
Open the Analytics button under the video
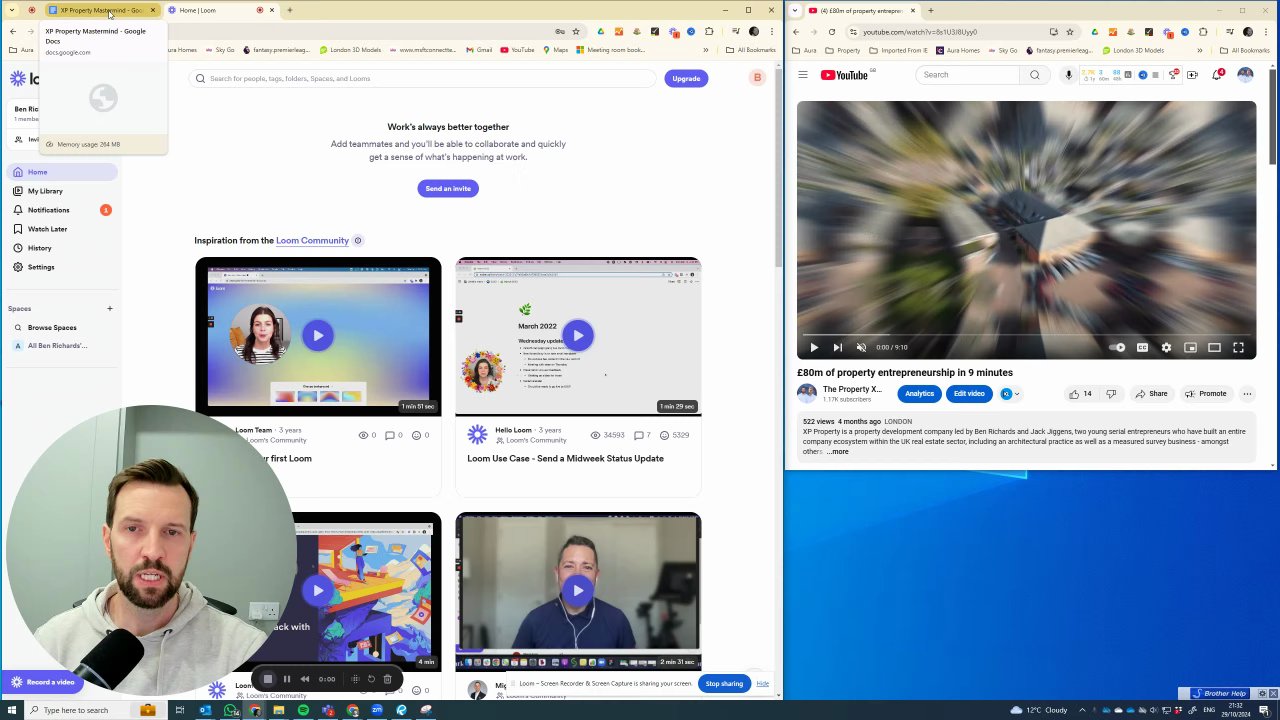click(x=919, y=394)
